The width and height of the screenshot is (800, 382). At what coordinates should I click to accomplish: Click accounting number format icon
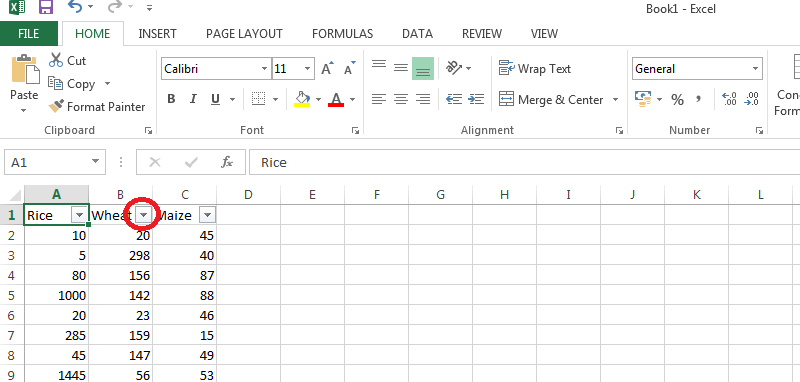click(642, 98)
